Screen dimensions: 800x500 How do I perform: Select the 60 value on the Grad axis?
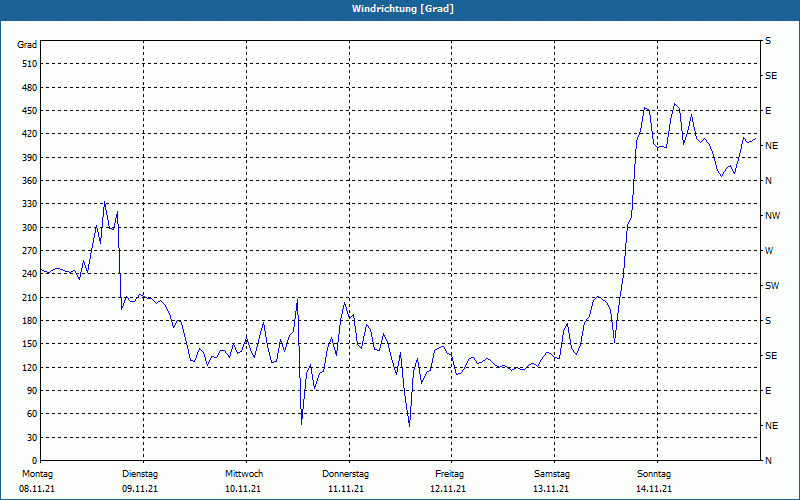(x=32, y=414)
